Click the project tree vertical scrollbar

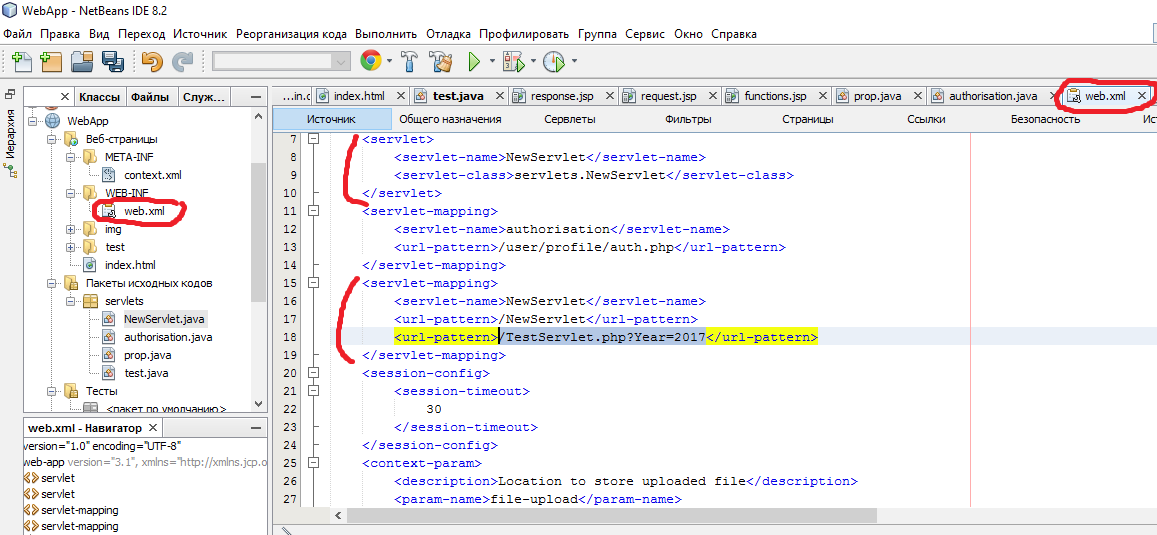(258, 232)
